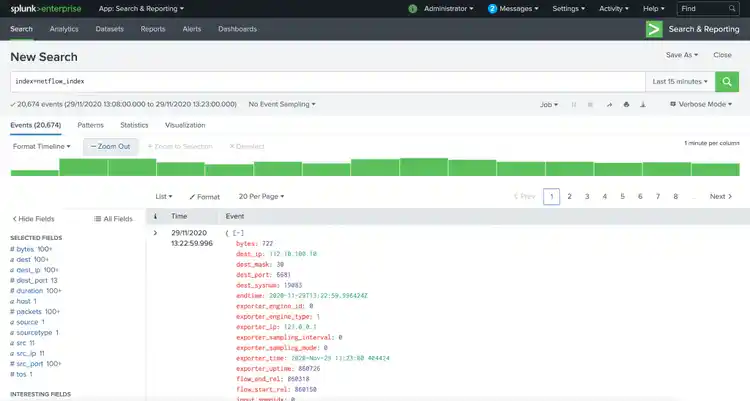Switch to the Statistics tab
Screen dimensions: 750x401
tap(134, 125)
